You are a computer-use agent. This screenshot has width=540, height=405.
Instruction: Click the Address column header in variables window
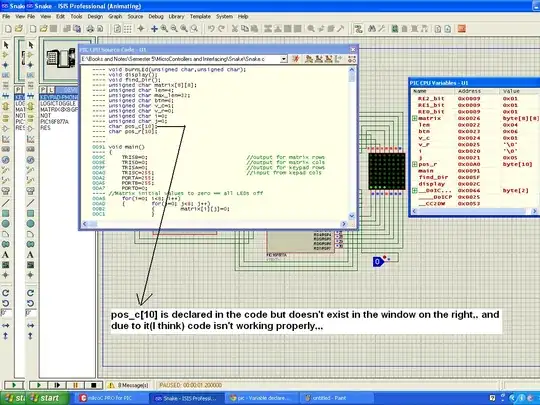click(477, 91)
